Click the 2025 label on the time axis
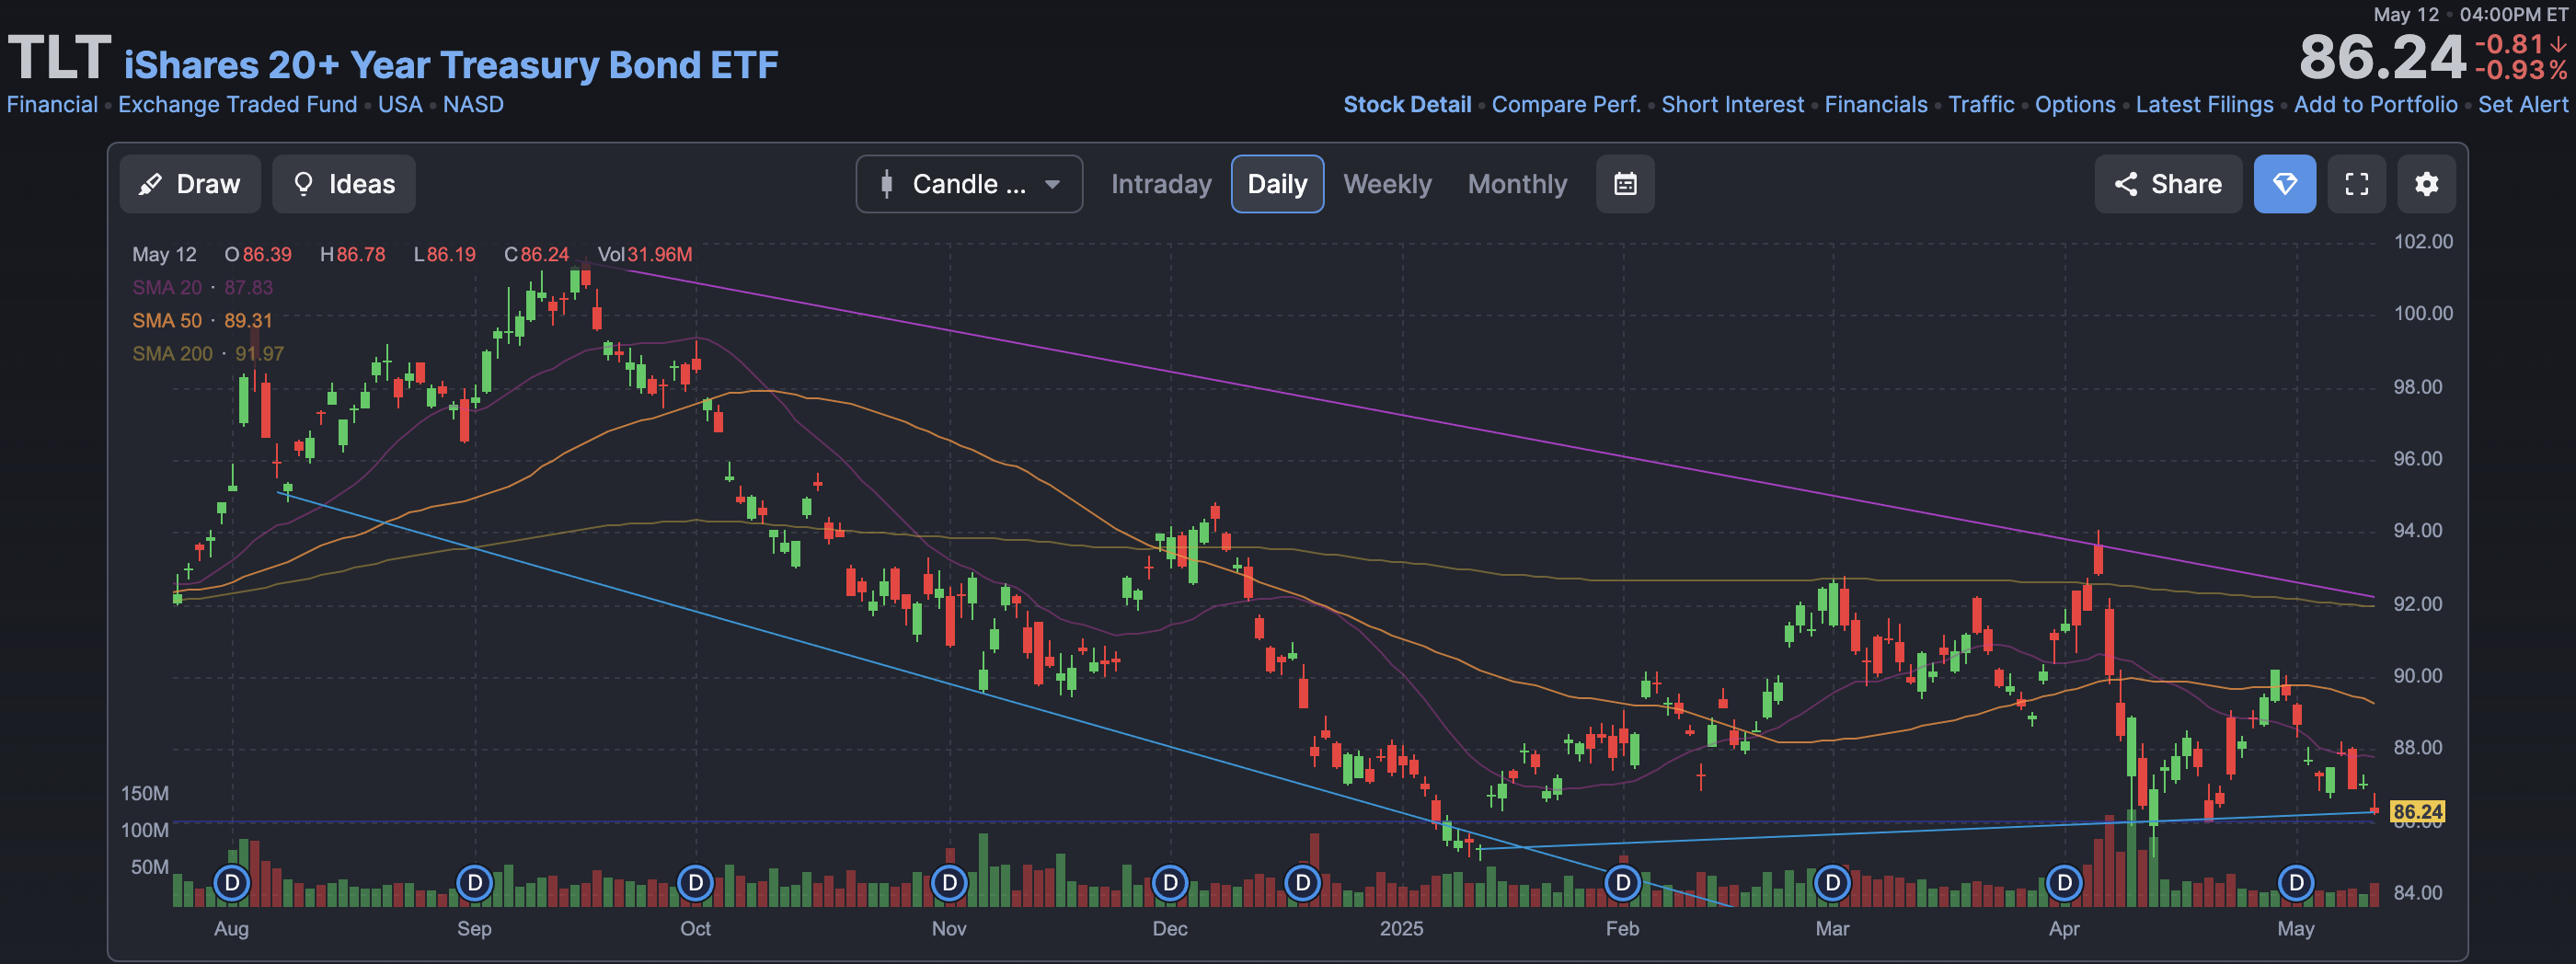The width and height of the screenshot is (2576, 964). [x=1401, y=928]
